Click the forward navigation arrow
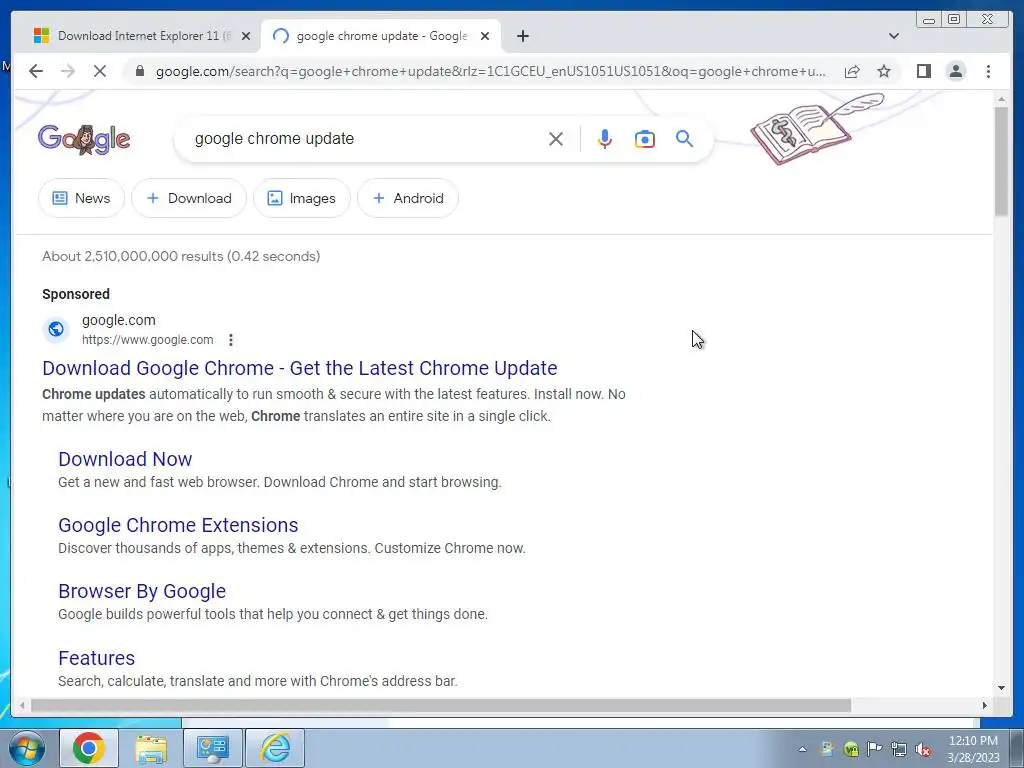 click(x=68, y=71)
